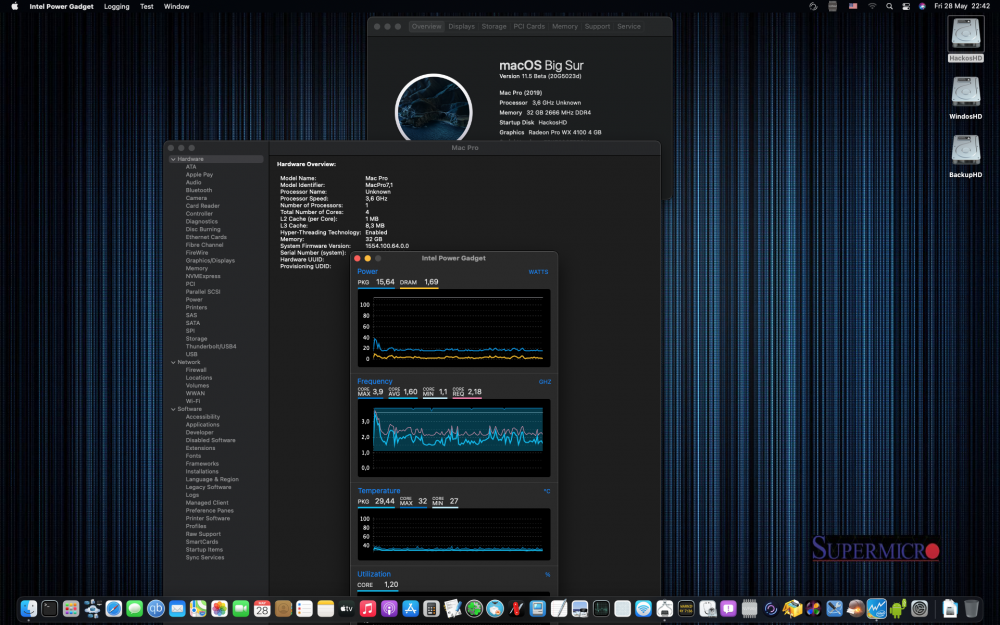
Task: Click the Temperature graph in Power Gadget
Action: point(454,534)
